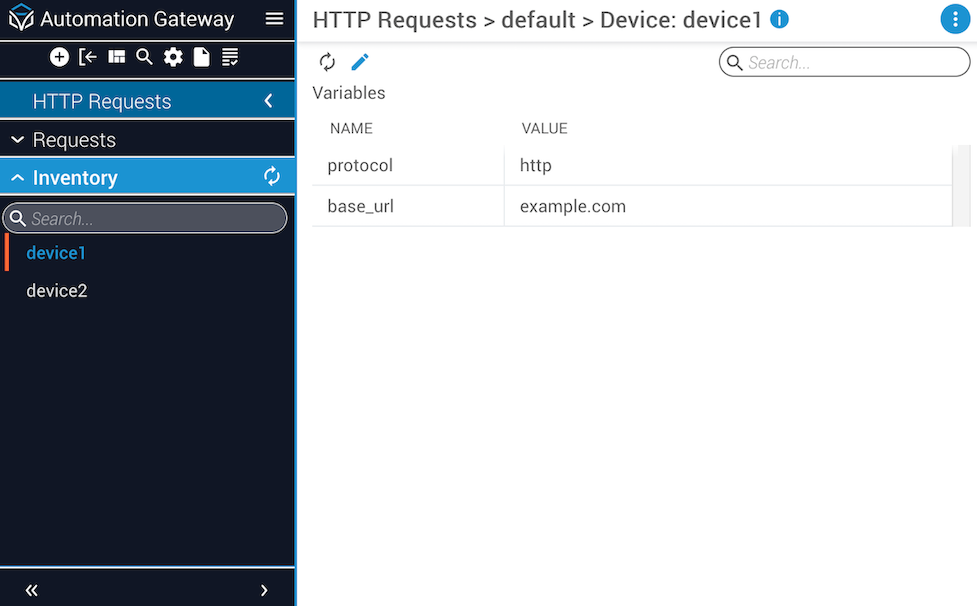This screenshot has height=606, width=977.
Task: Select the HTTP Requests section header
Action: (147, 100)
